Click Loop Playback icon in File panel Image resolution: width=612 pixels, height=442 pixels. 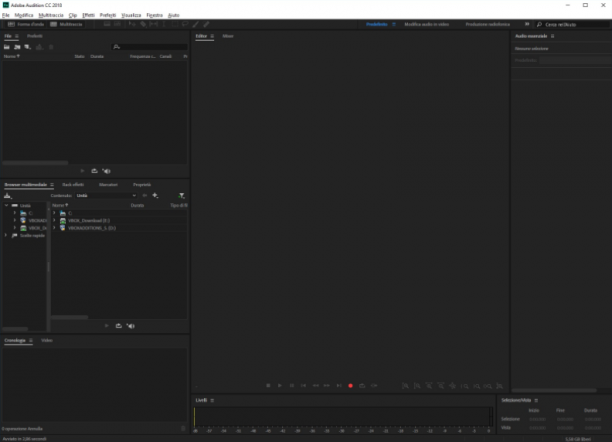[94, 171]
